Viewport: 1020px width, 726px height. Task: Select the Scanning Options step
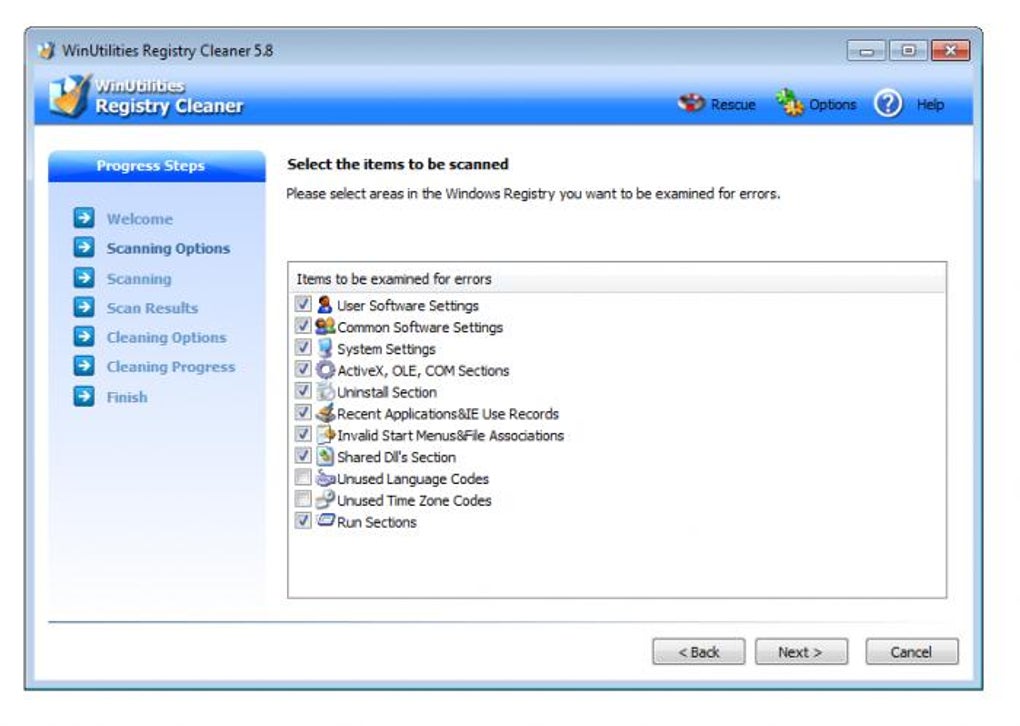click(168, 248)
